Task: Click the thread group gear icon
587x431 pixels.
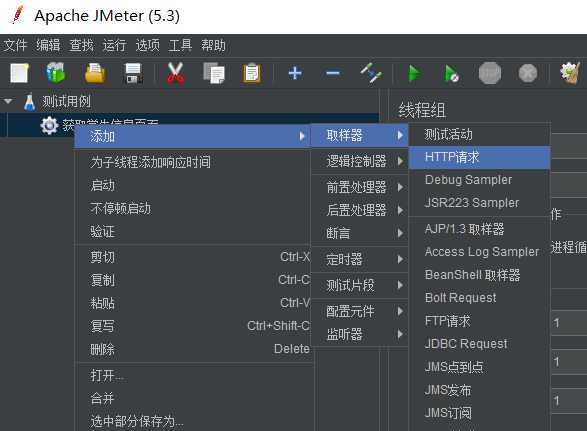Action: click(49, 125)
